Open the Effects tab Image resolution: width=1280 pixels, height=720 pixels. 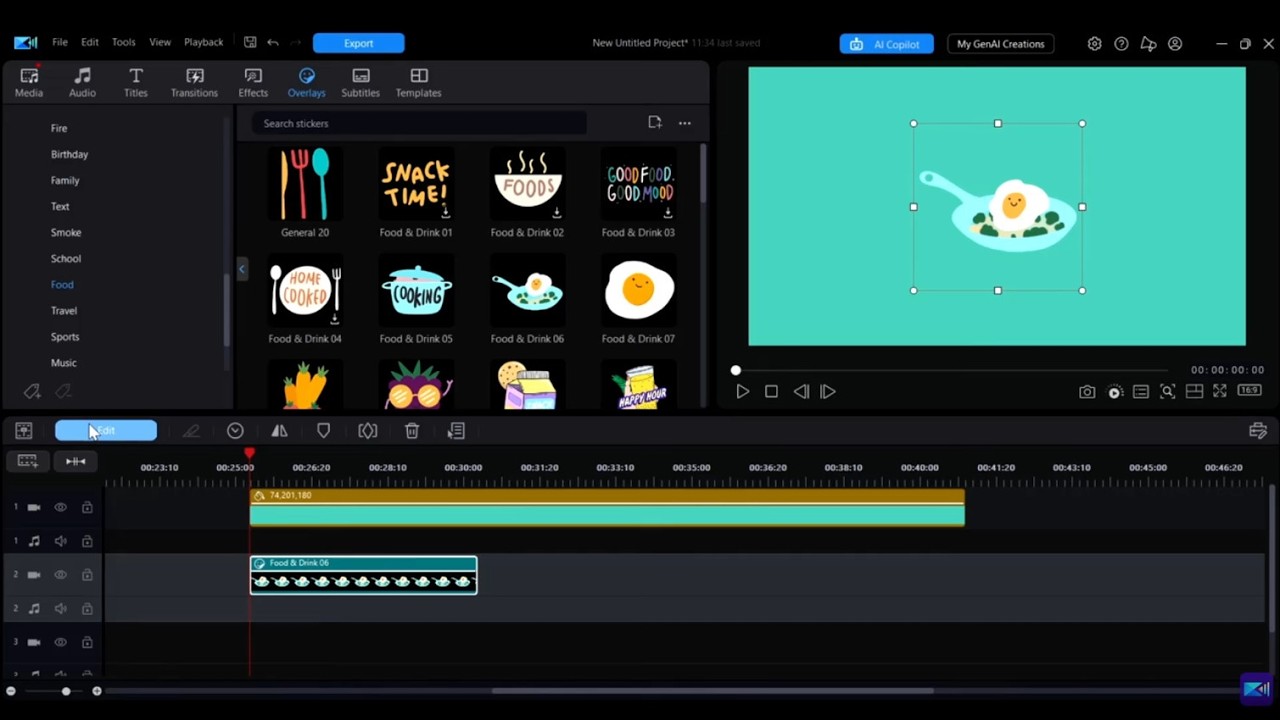tap(253, 83)
